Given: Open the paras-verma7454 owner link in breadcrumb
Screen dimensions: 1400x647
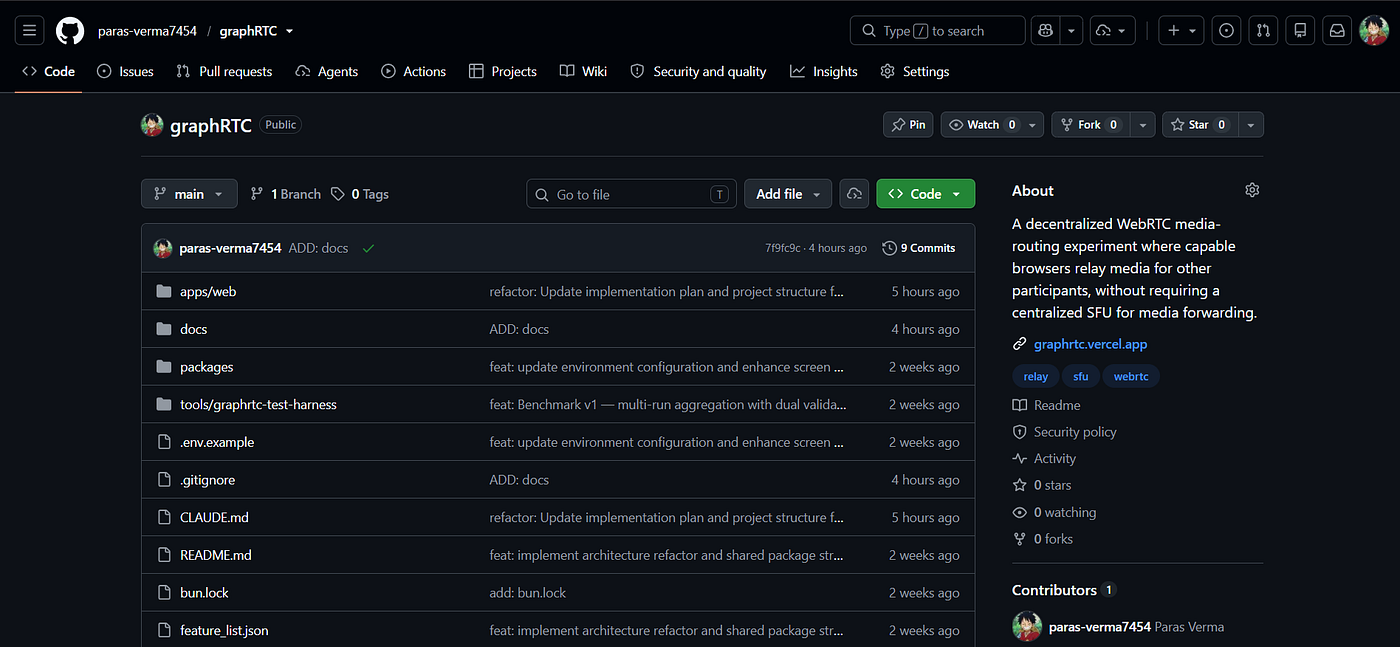Looking at the screenshot, I should point(147,31).
